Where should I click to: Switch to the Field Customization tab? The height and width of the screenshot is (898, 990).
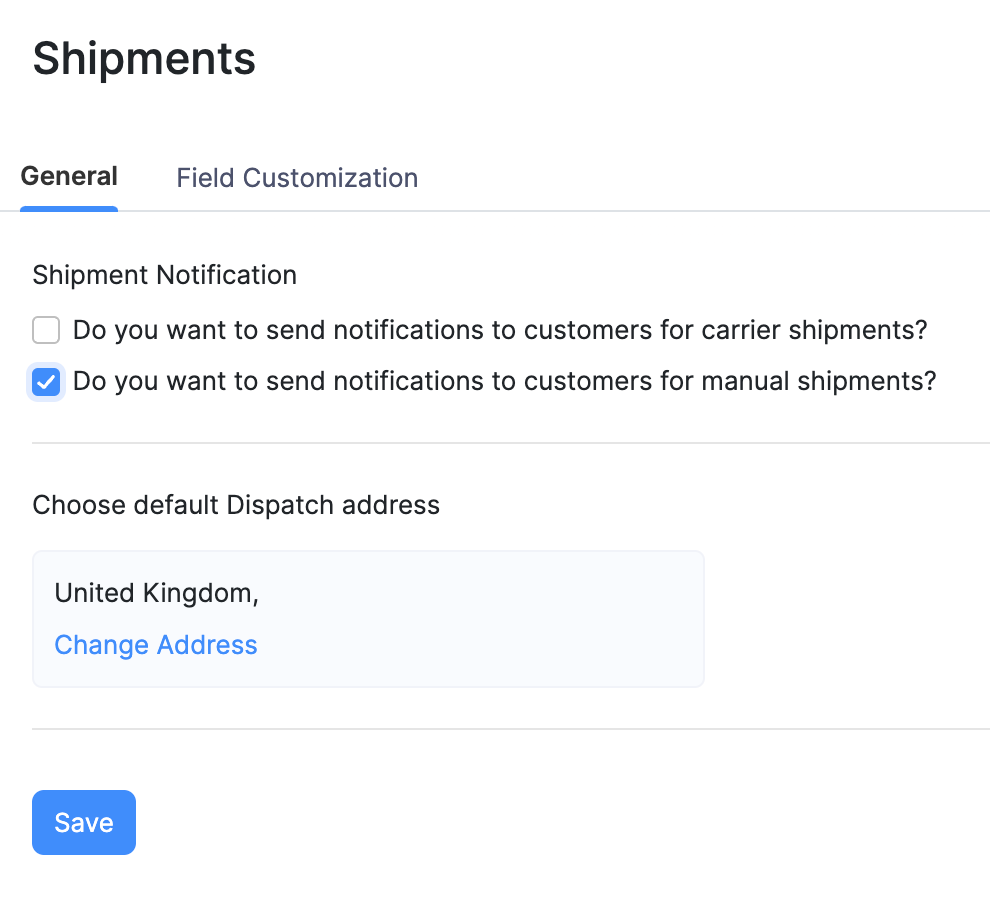pyautogui.click(x=296, y=177)
